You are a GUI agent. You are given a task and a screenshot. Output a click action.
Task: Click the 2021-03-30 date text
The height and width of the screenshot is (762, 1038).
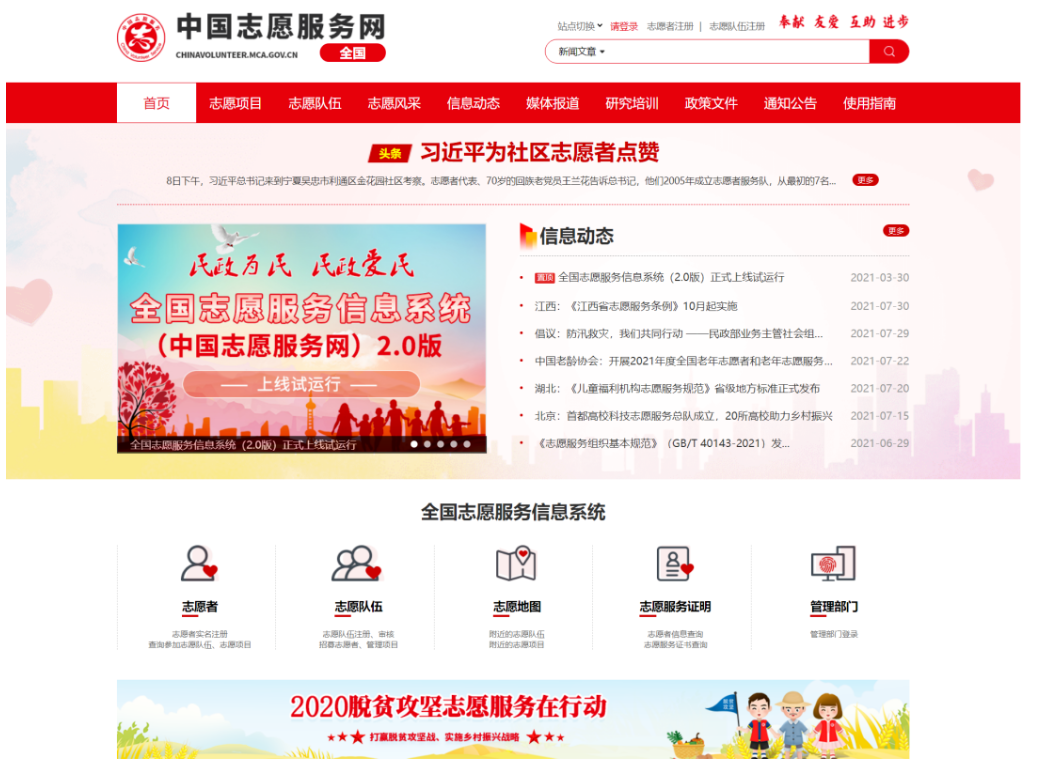[879, 277]
